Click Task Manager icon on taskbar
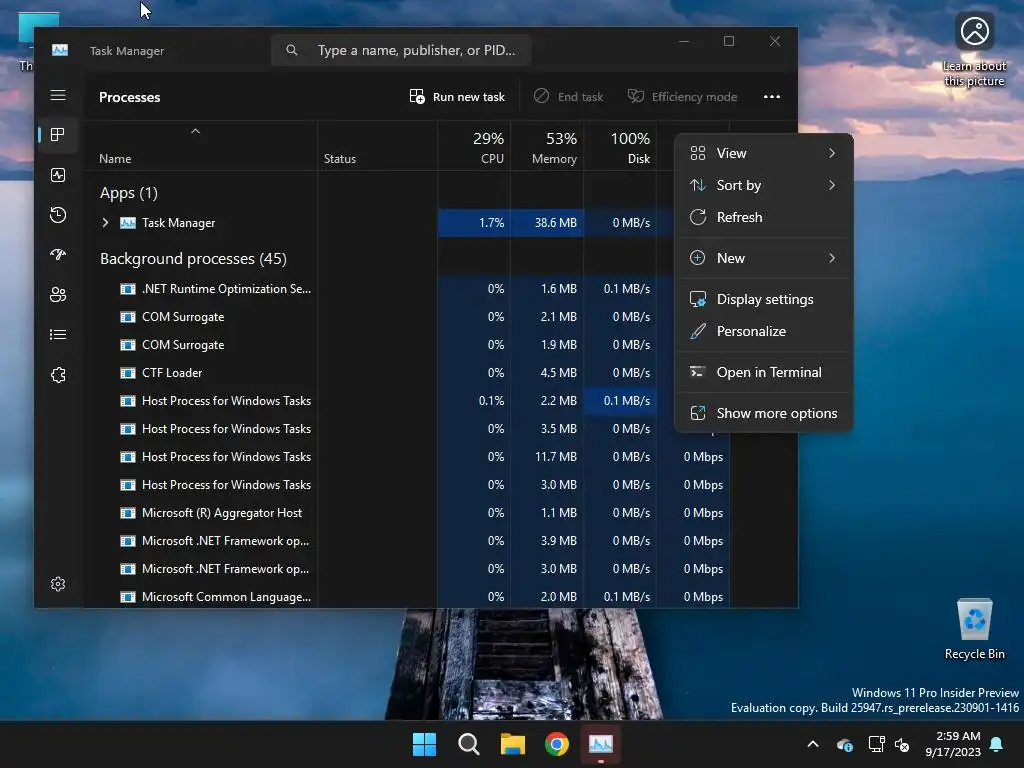This screenshot has height=768, width=1024. 601,744
